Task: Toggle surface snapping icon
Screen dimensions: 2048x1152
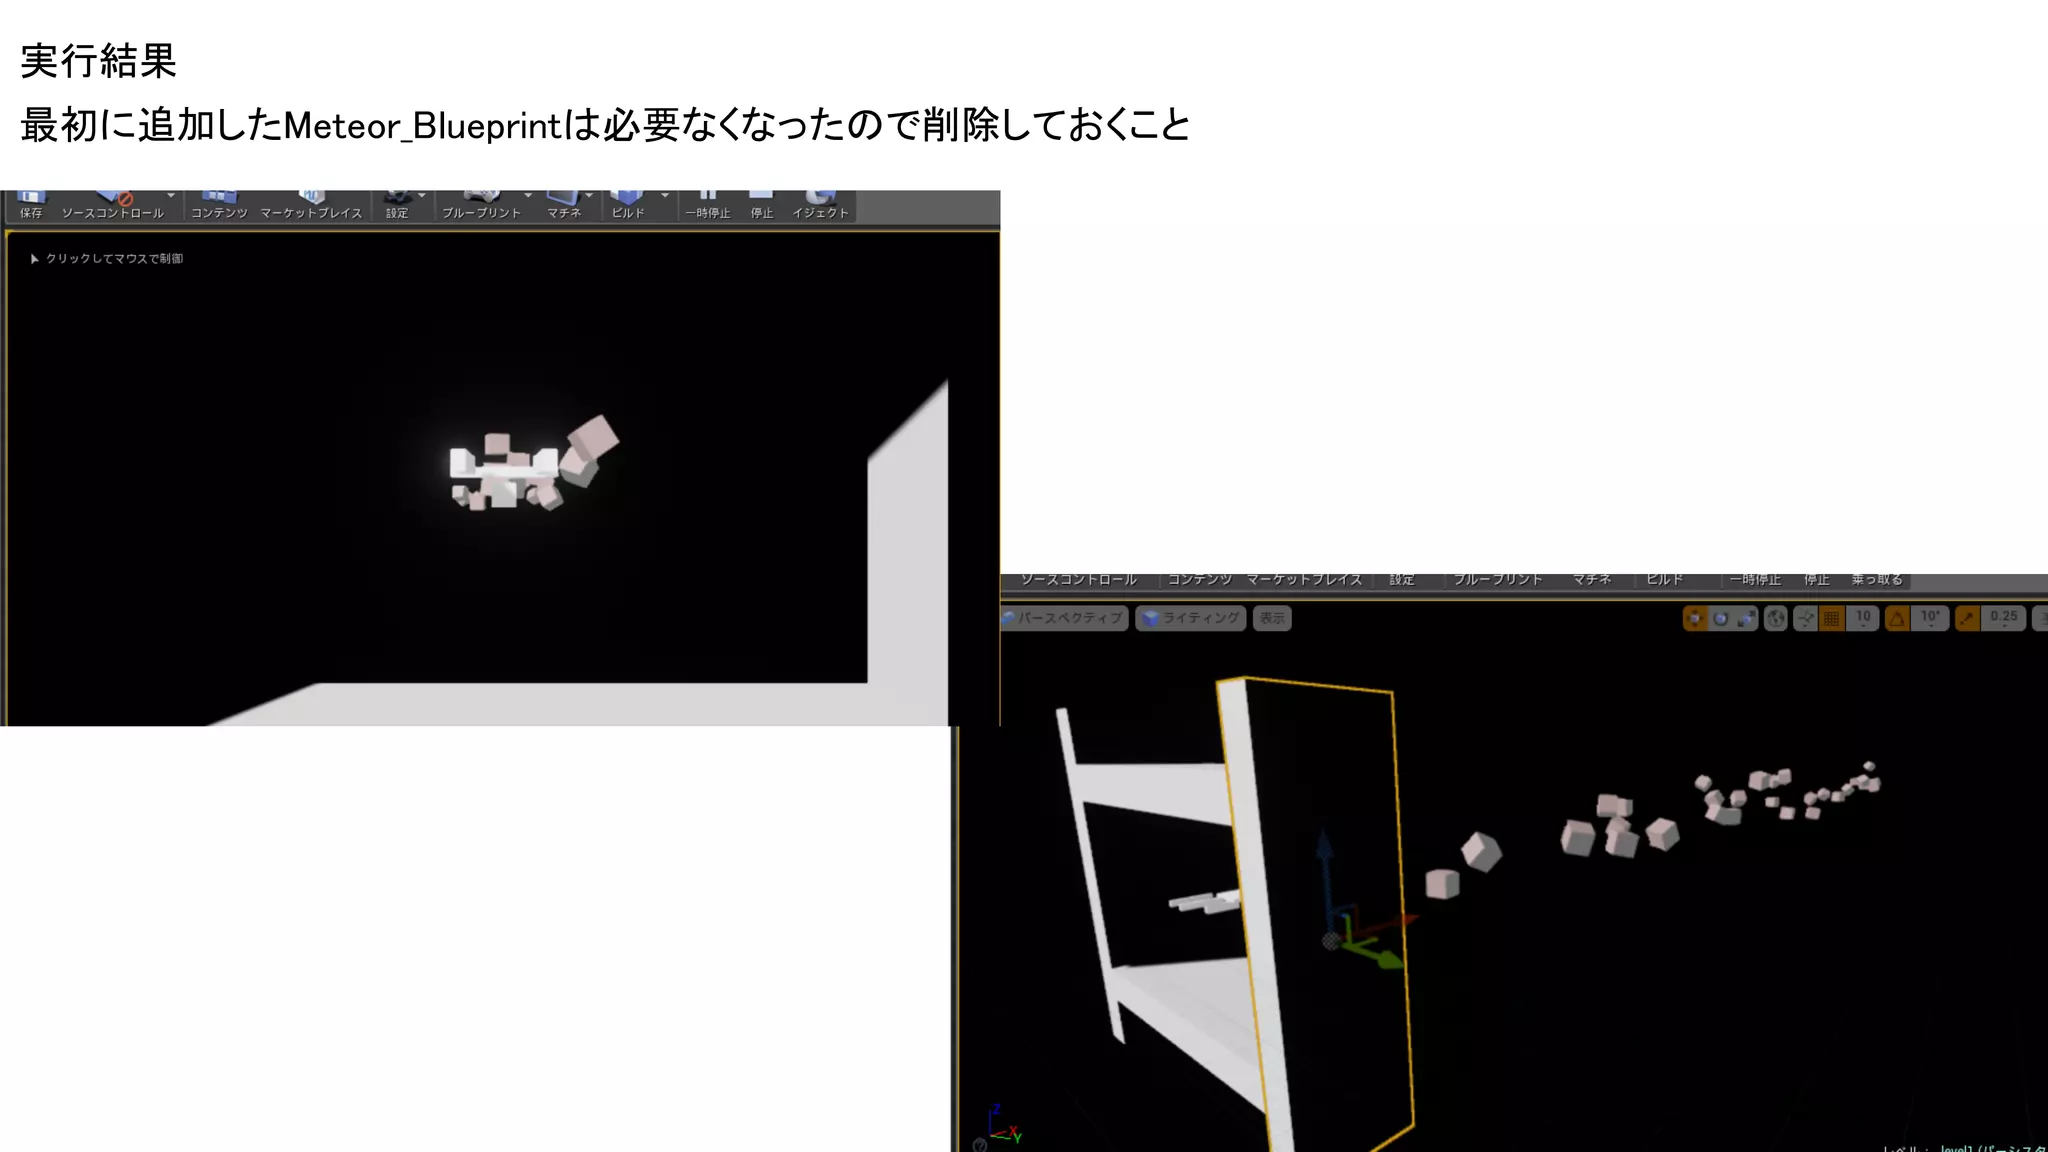Action: (1805, 619)
